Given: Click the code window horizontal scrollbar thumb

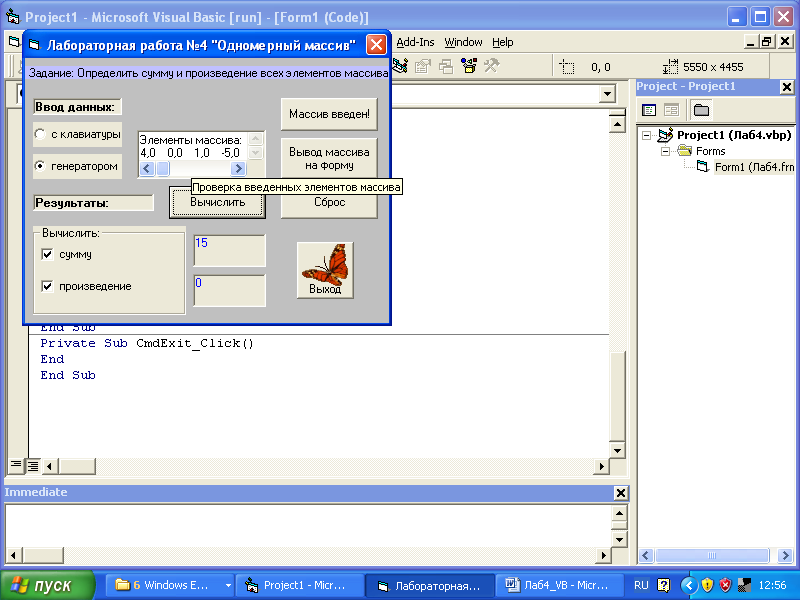Looking at the screenshot, I should [77, 466].
